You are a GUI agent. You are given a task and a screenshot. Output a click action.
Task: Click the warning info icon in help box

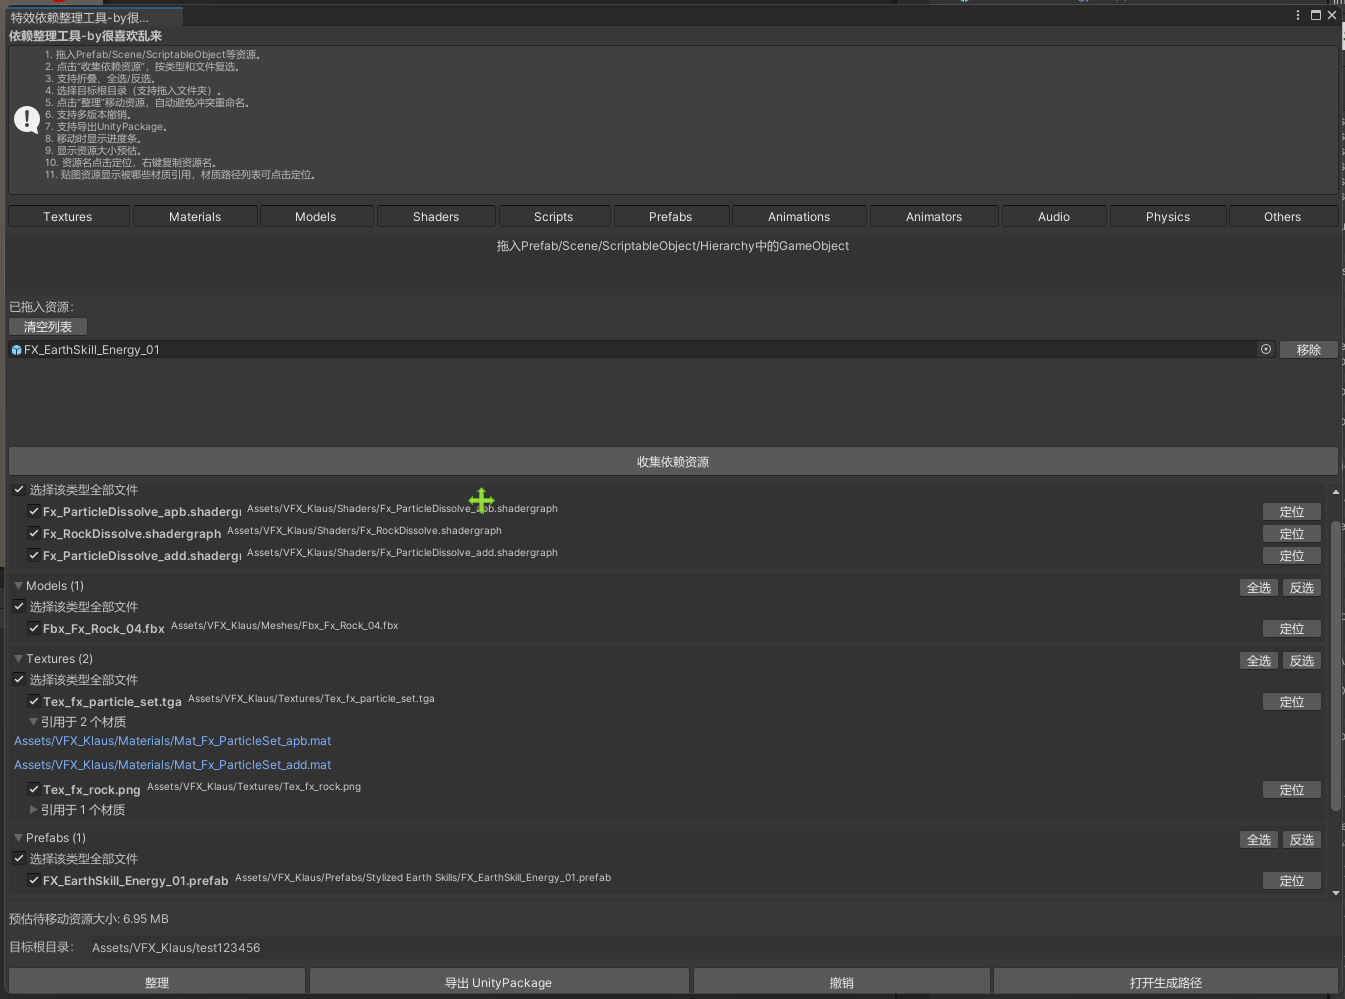tap(27, 120)
